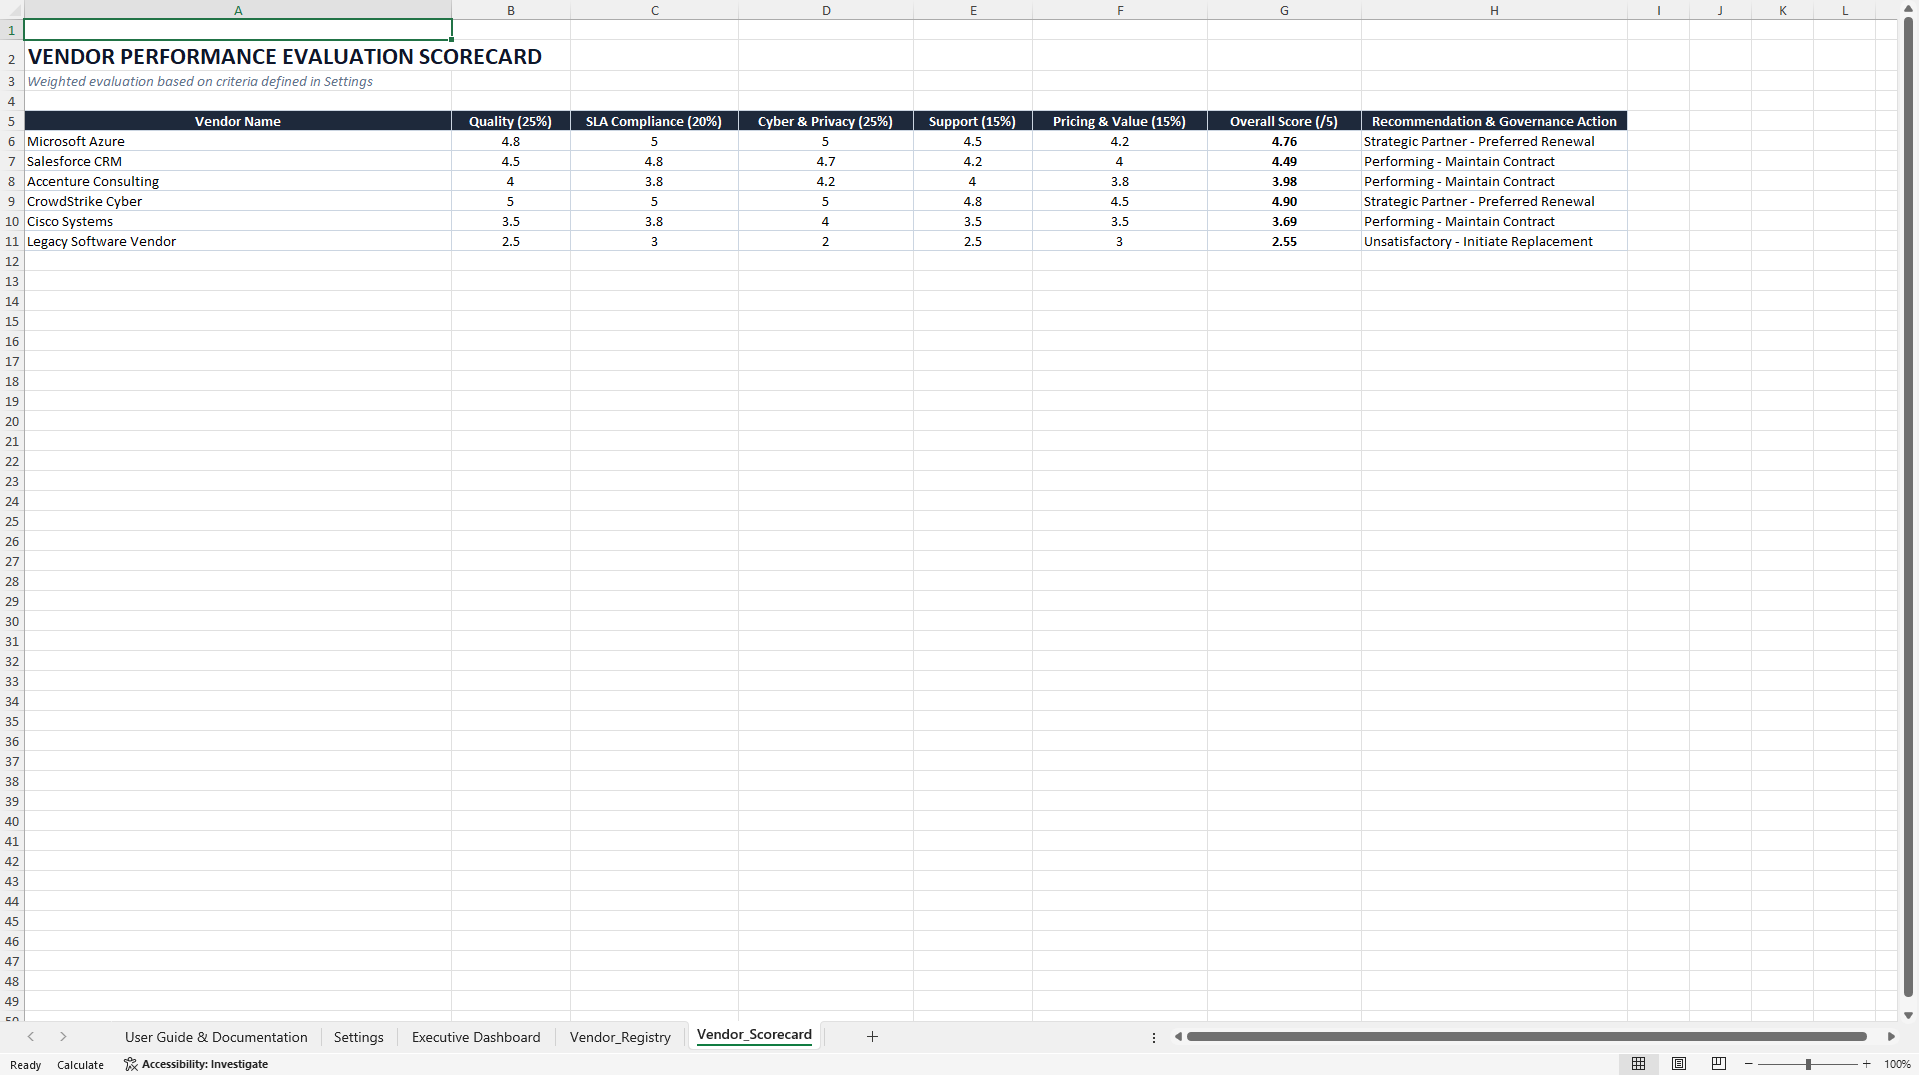Click the horizontal scrollbar thumb
Viewport: 1919px width, 1075px height.
pyautogui.click(x=1526, y=1037)
